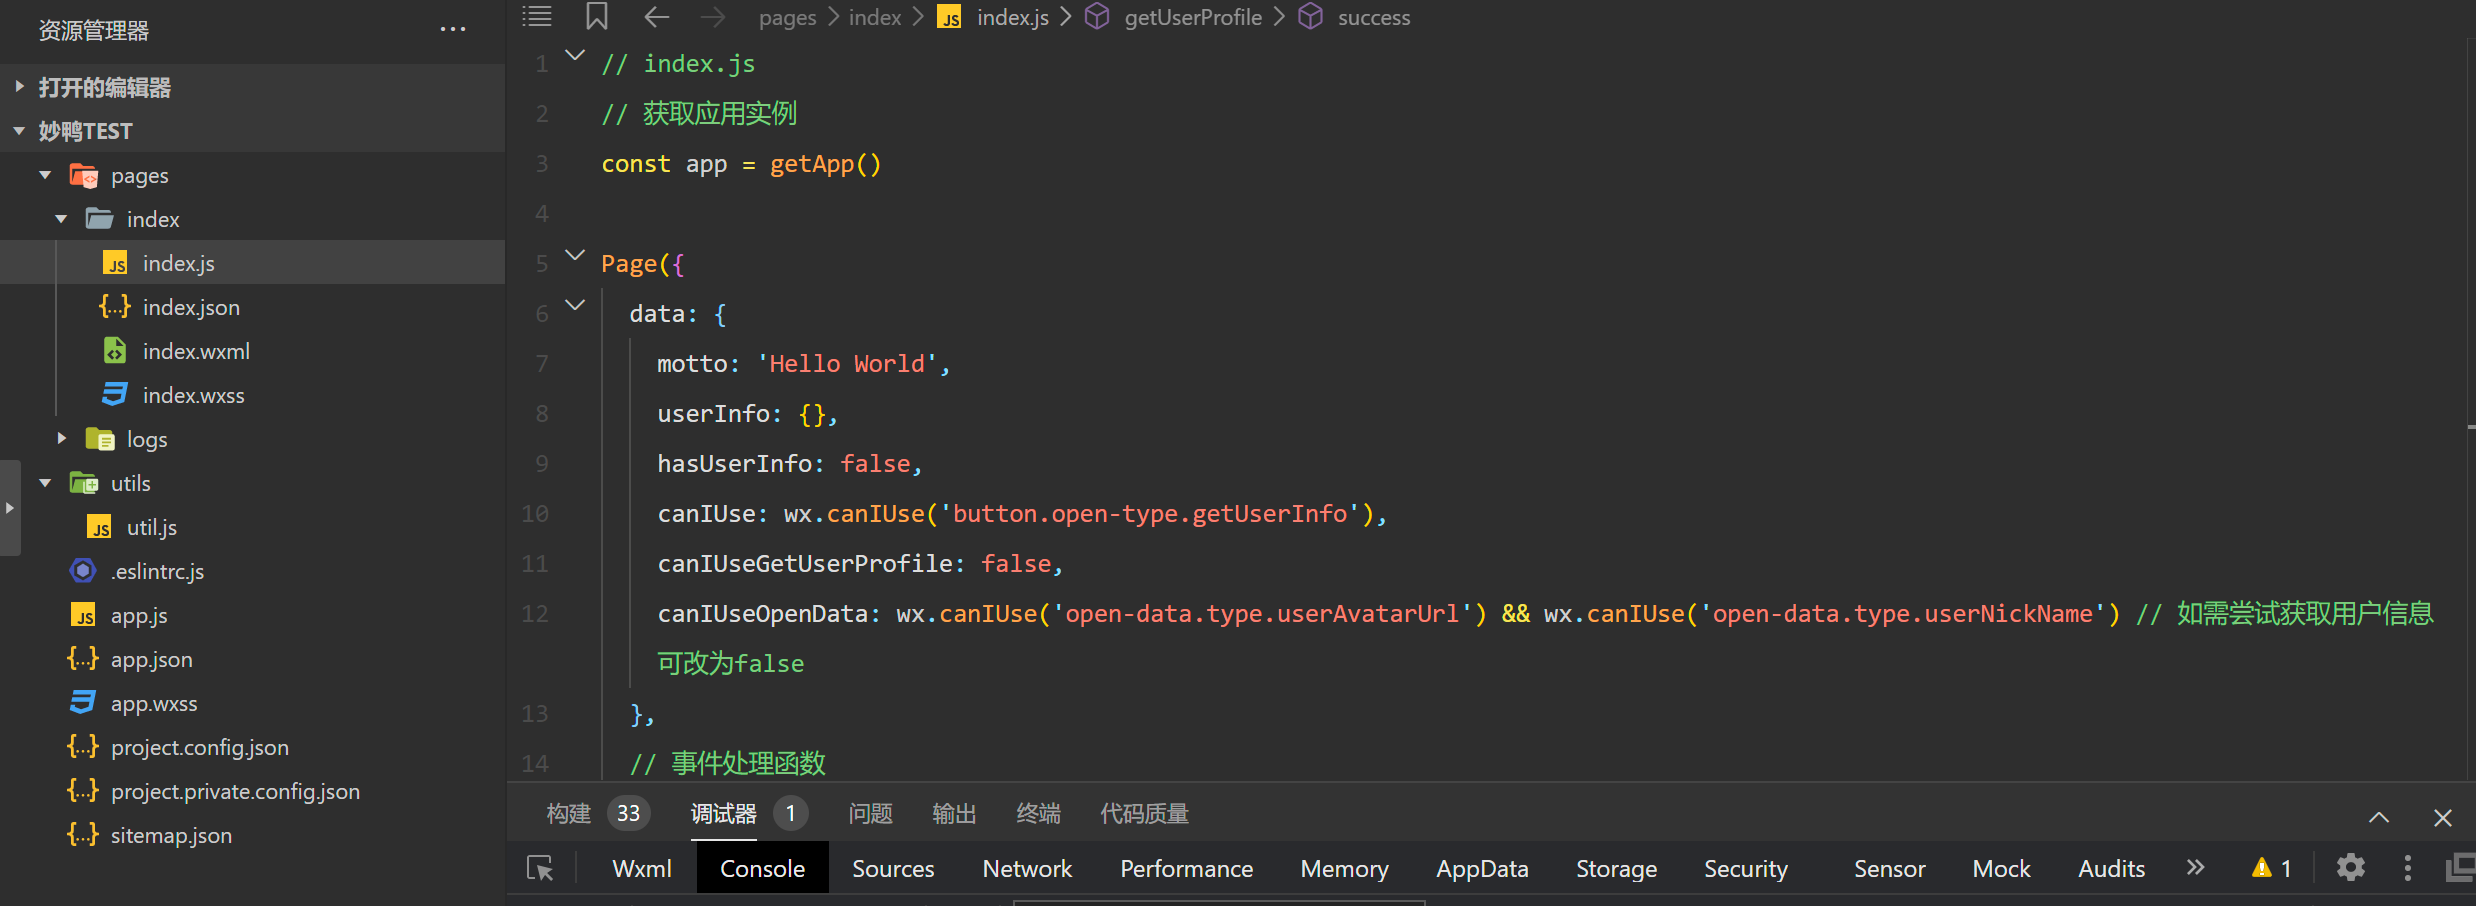This screenshot has height=906, width=2476.
Task: Open the Audits devtools tab
Action: click(x=2111, y=868)
